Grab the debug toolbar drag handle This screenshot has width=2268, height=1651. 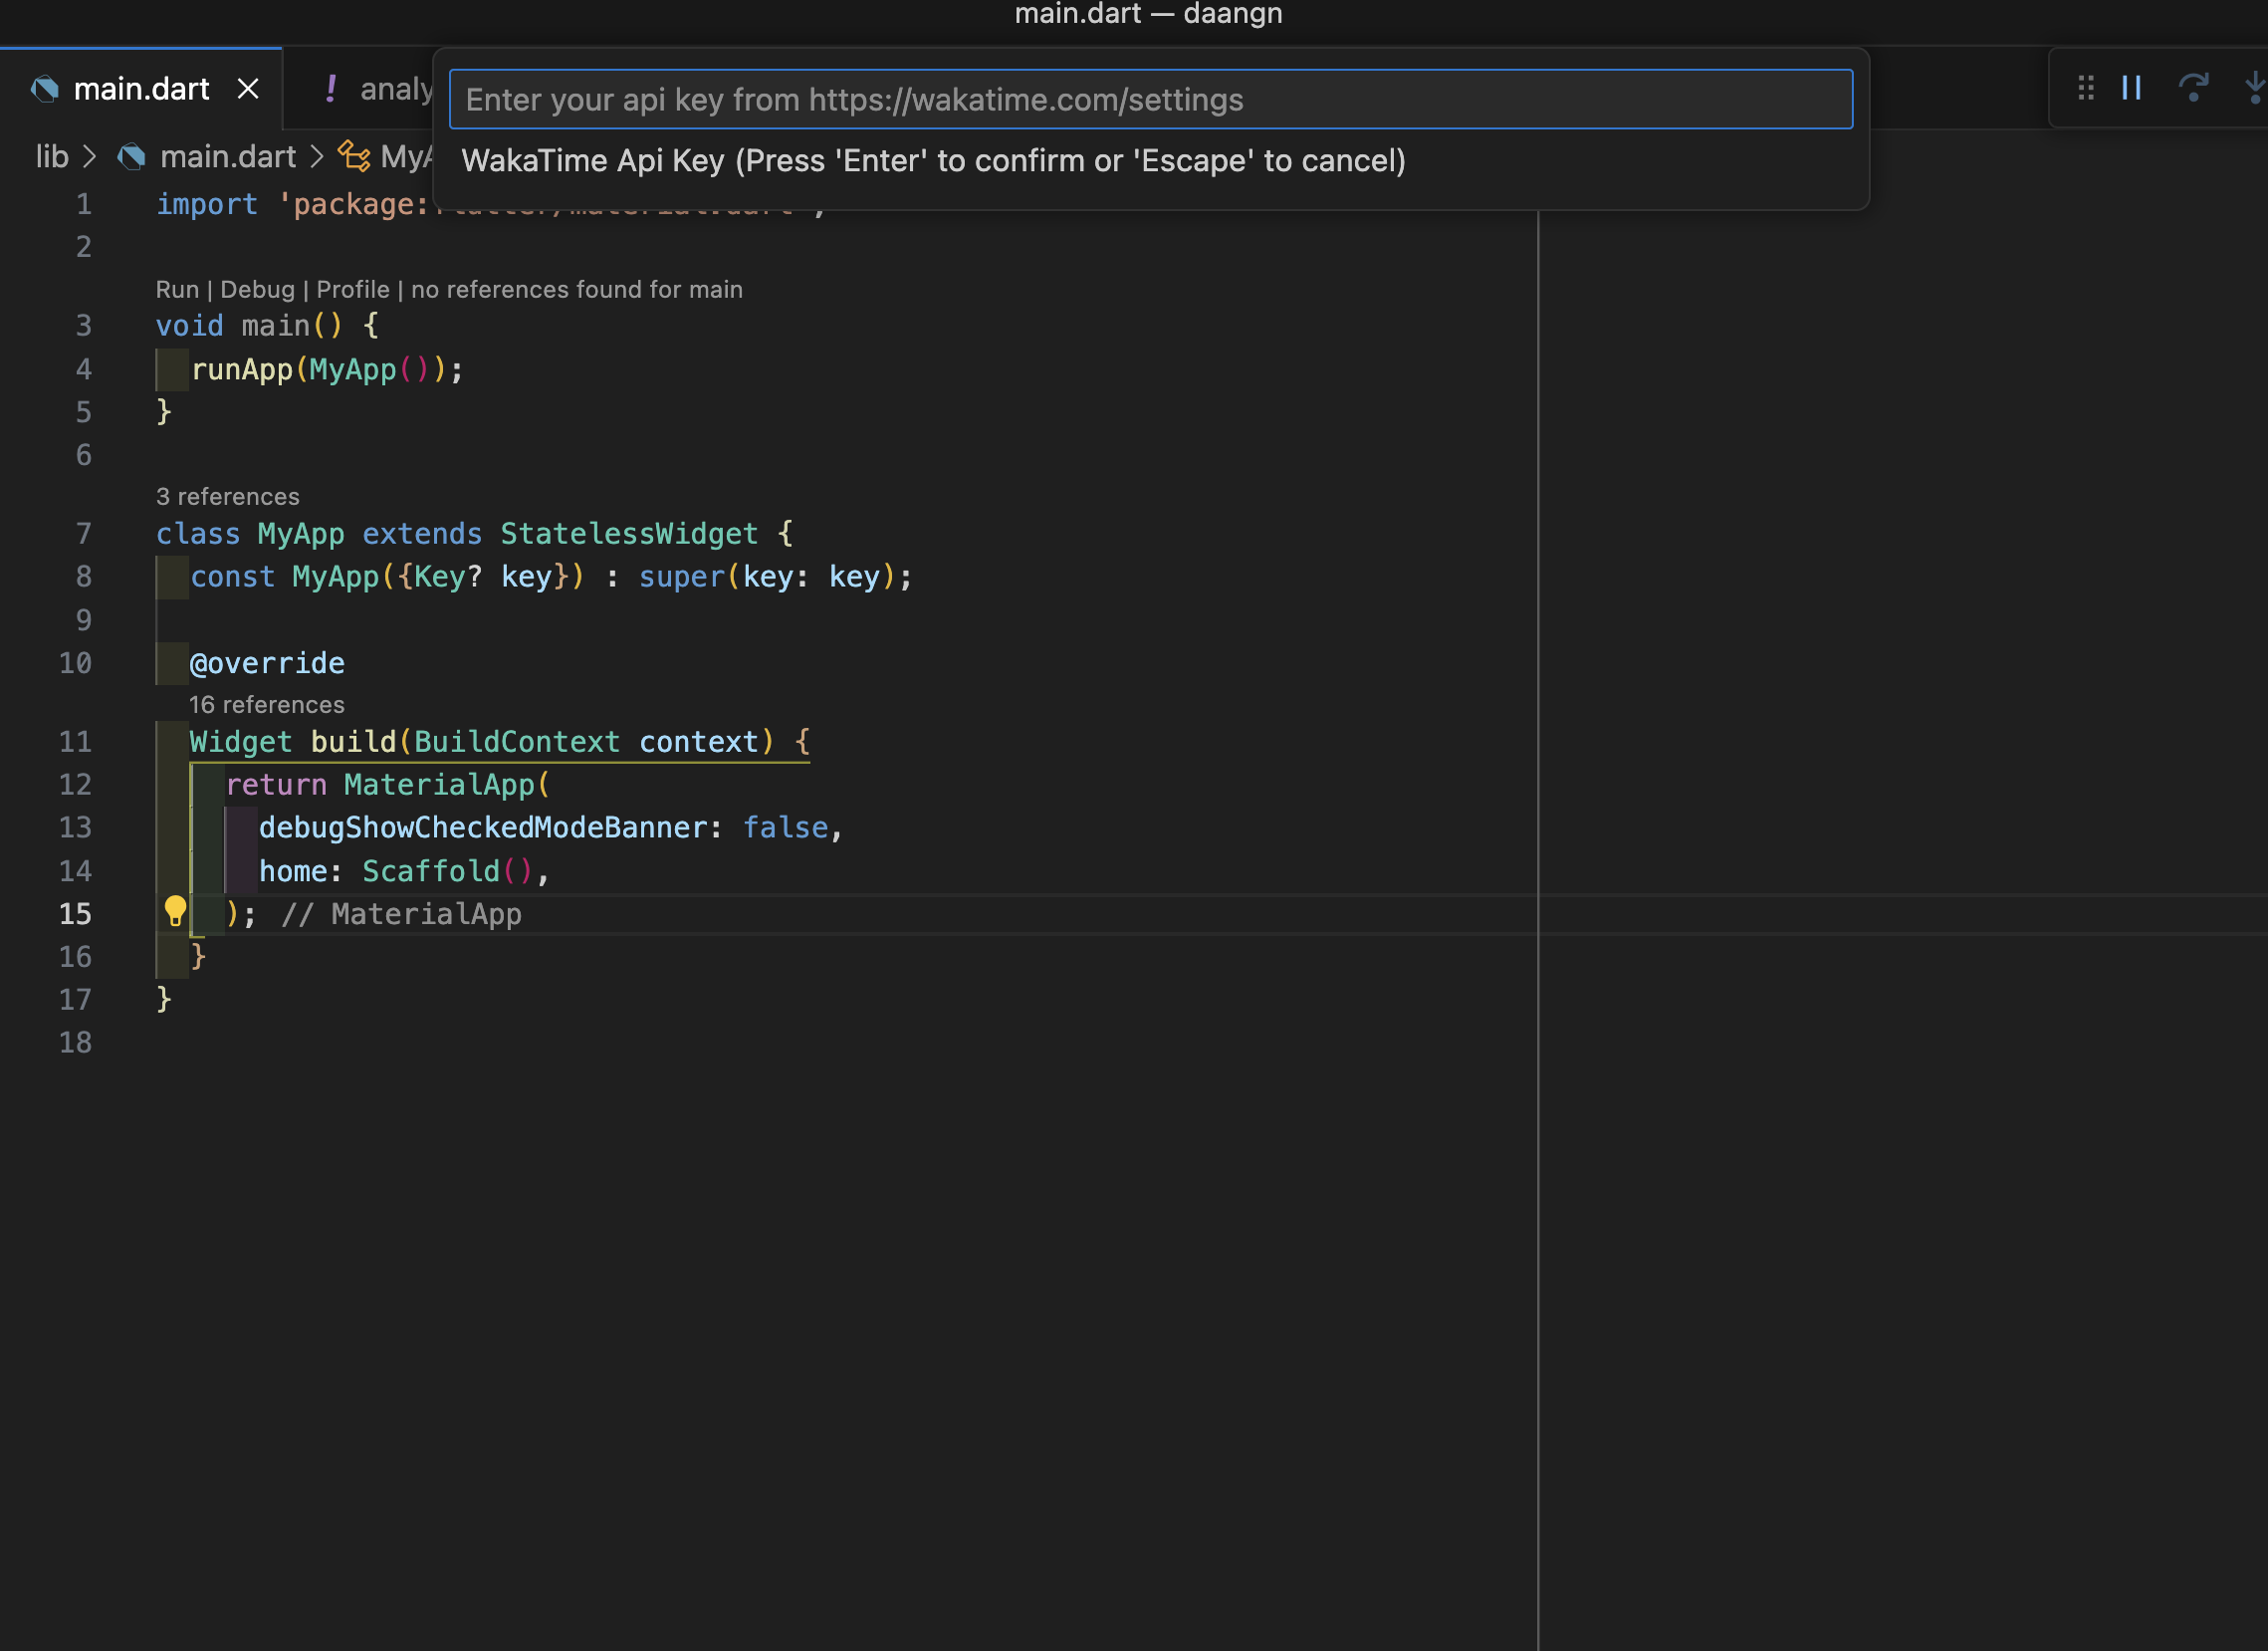(2085, 88)
